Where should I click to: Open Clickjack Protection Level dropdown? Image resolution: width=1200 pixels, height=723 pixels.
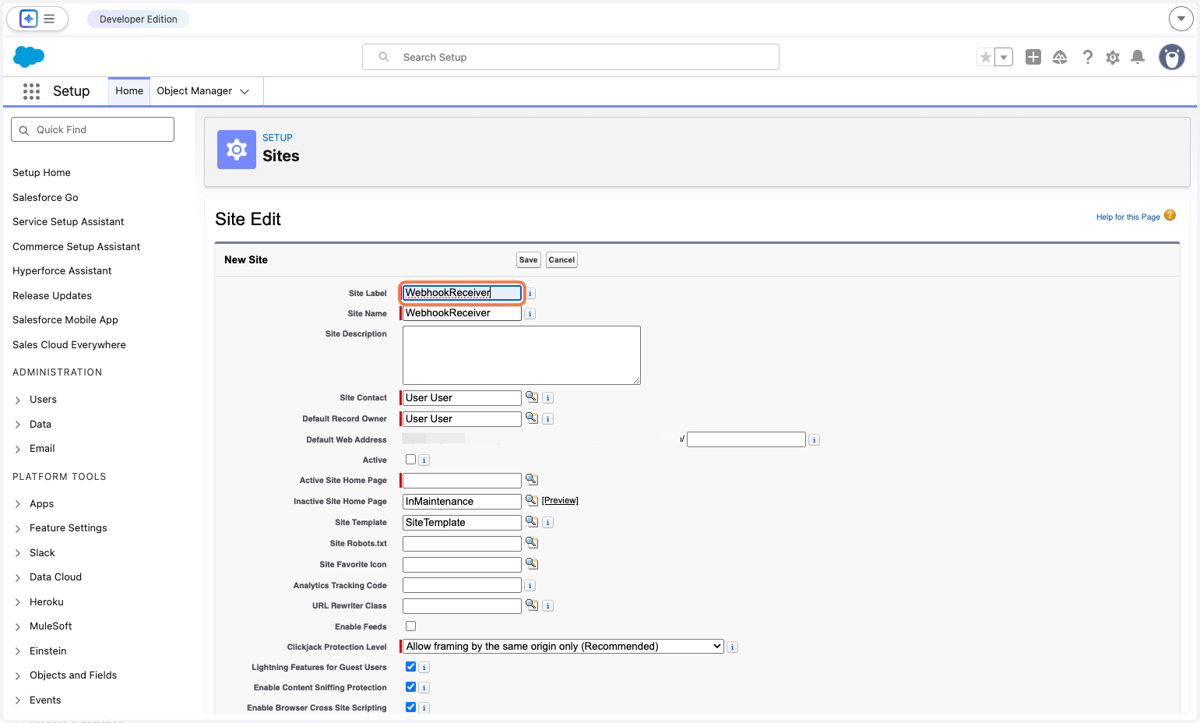pos(563,646)
